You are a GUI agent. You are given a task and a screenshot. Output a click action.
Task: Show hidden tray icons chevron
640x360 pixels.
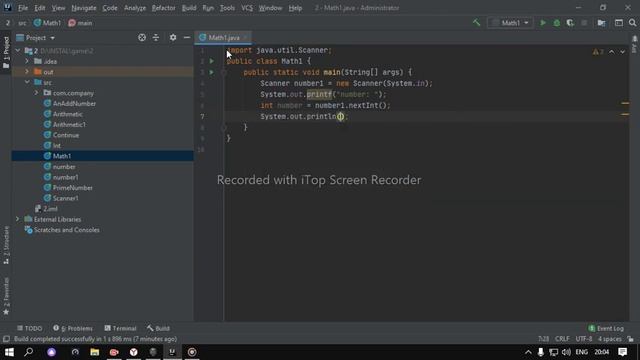coord(528,352)
